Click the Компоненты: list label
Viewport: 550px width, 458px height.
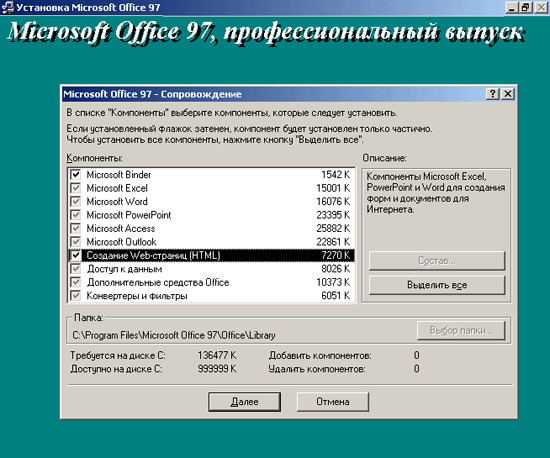click(94, 158)
